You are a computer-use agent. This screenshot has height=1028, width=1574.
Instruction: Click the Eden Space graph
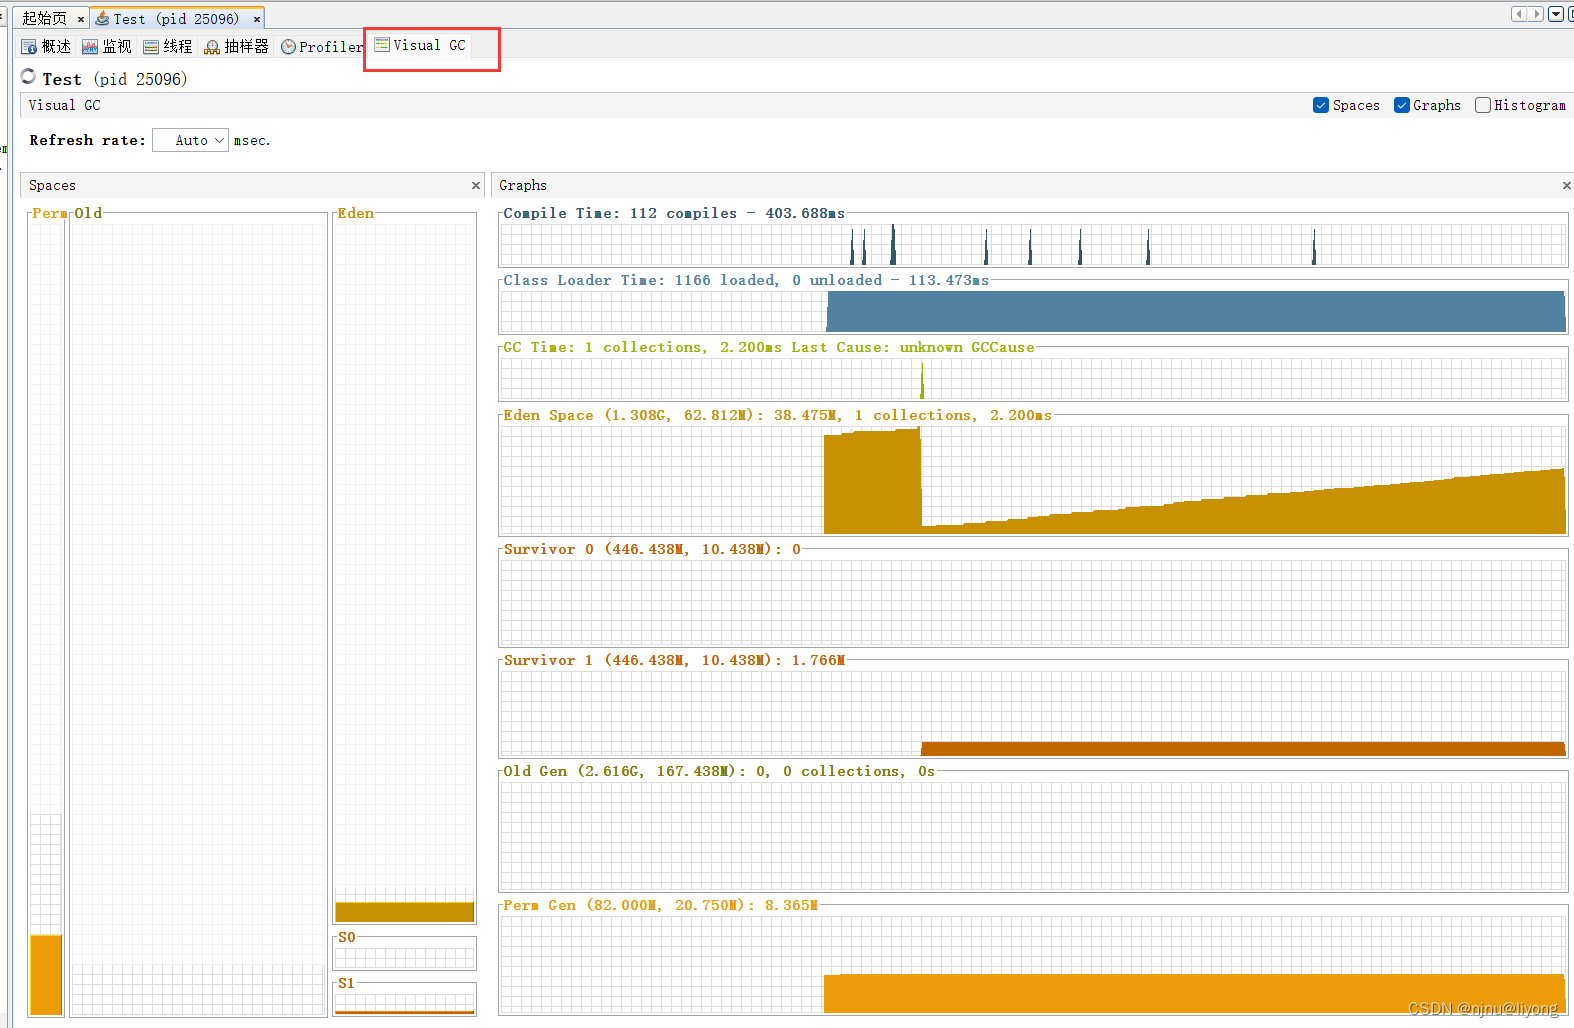pos(1033,480)
